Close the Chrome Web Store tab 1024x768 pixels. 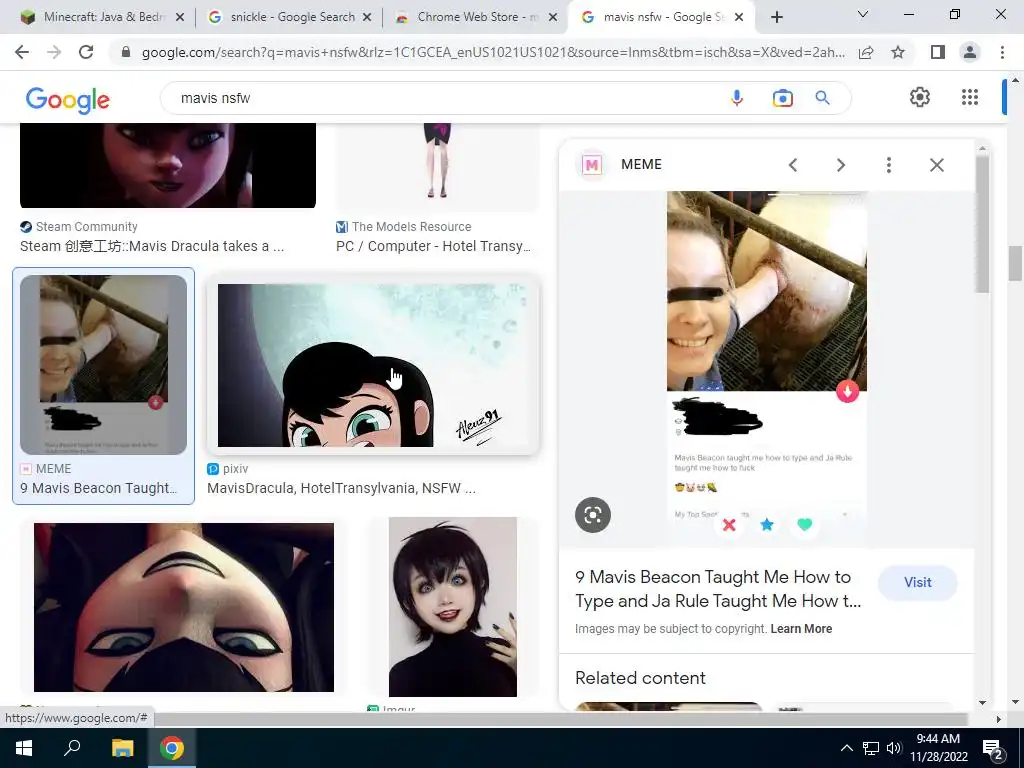click(x=553, y=18)
